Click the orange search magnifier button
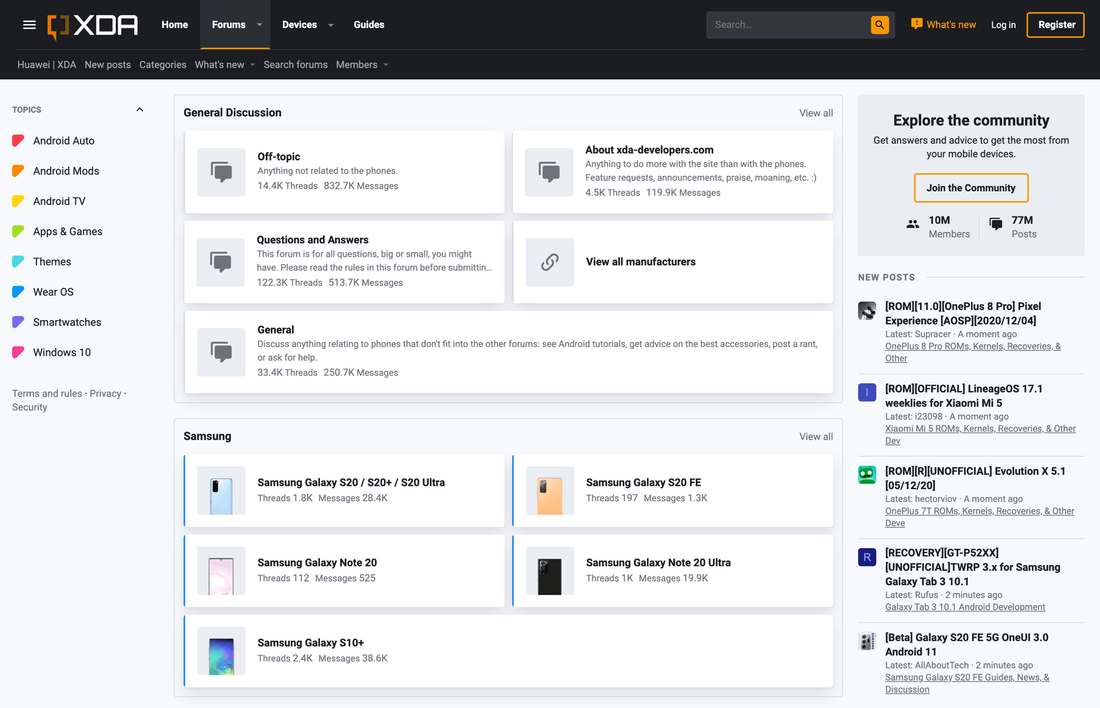1100x708 pixels. pos(878,24)
